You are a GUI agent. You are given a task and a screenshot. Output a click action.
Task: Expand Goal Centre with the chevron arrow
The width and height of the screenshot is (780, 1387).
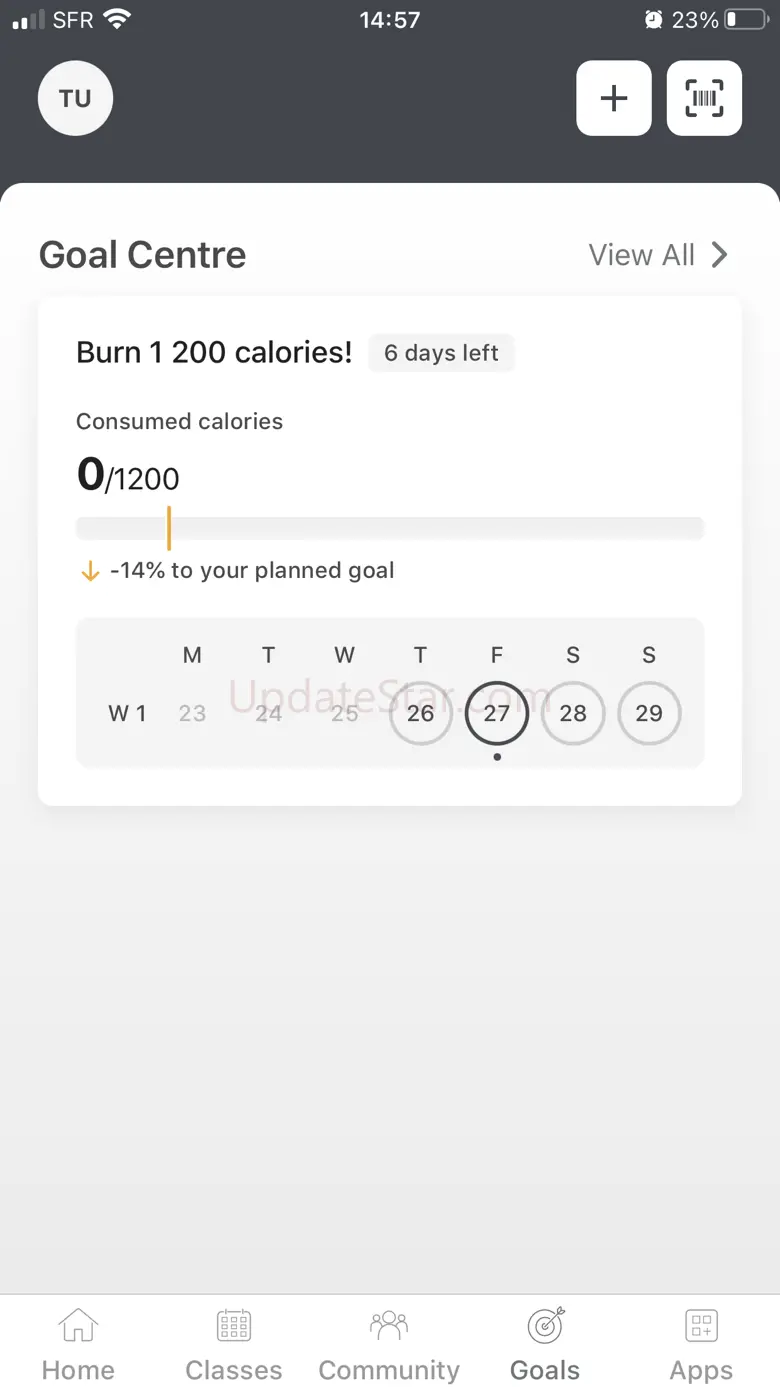point(720,255)
